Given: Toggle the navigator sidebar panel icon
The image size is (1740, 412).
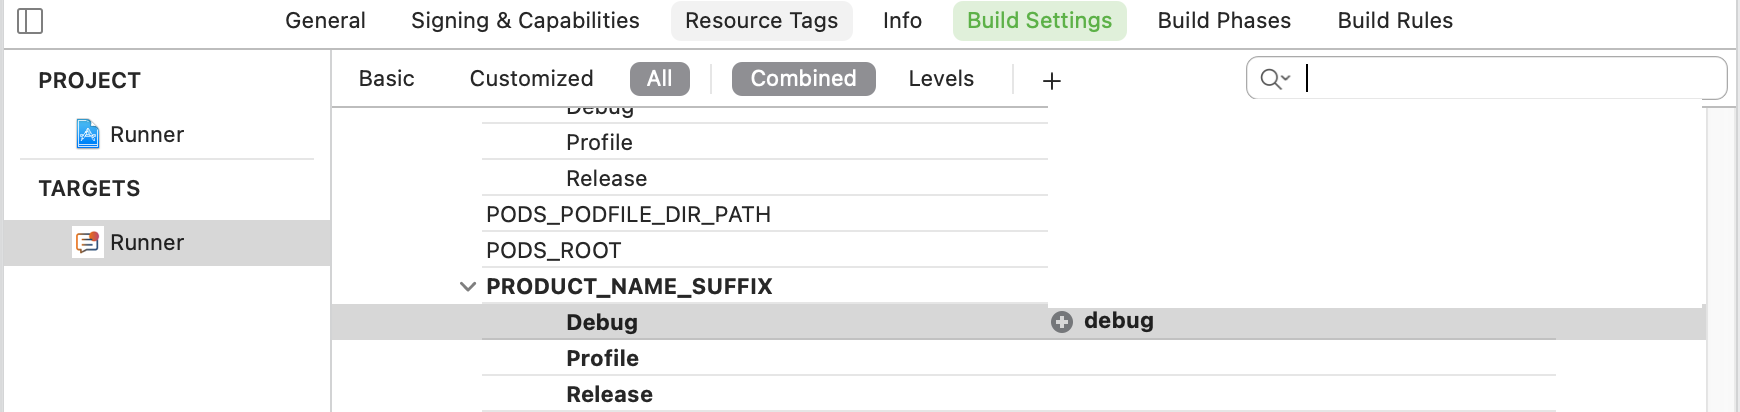Looking at the screenshot, I should point(31,21).
